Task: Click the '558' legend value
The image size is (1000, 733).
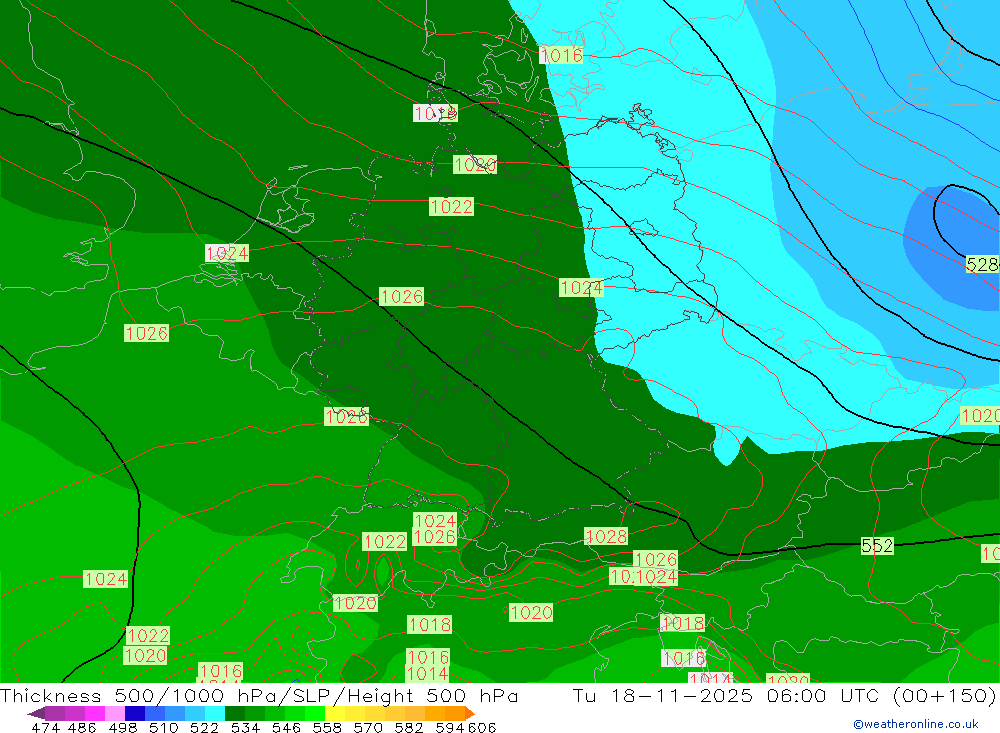Action: click(327, 727)
